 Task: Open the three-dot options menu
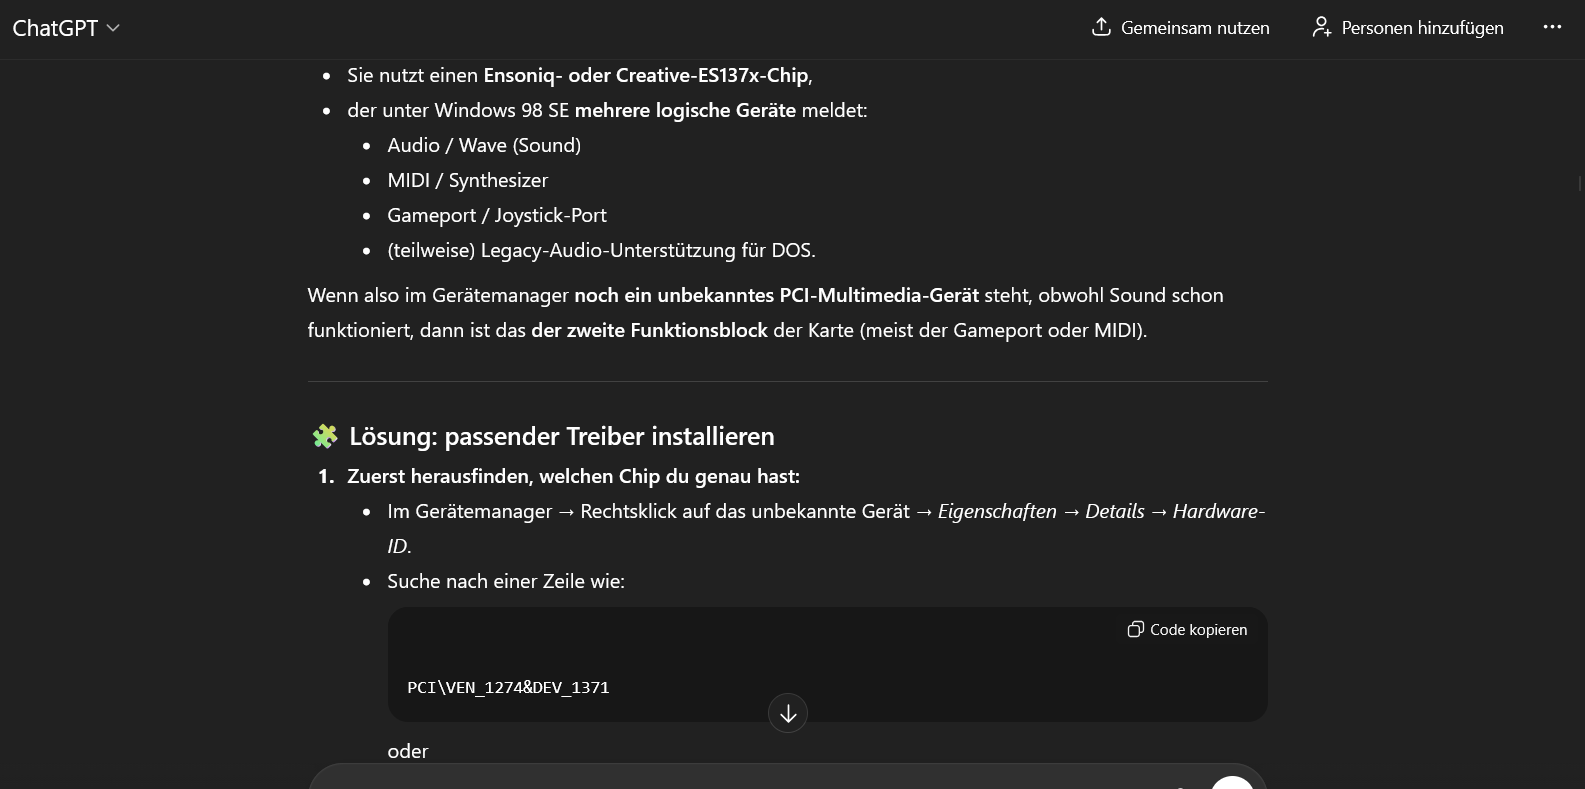click(1552, 27)
